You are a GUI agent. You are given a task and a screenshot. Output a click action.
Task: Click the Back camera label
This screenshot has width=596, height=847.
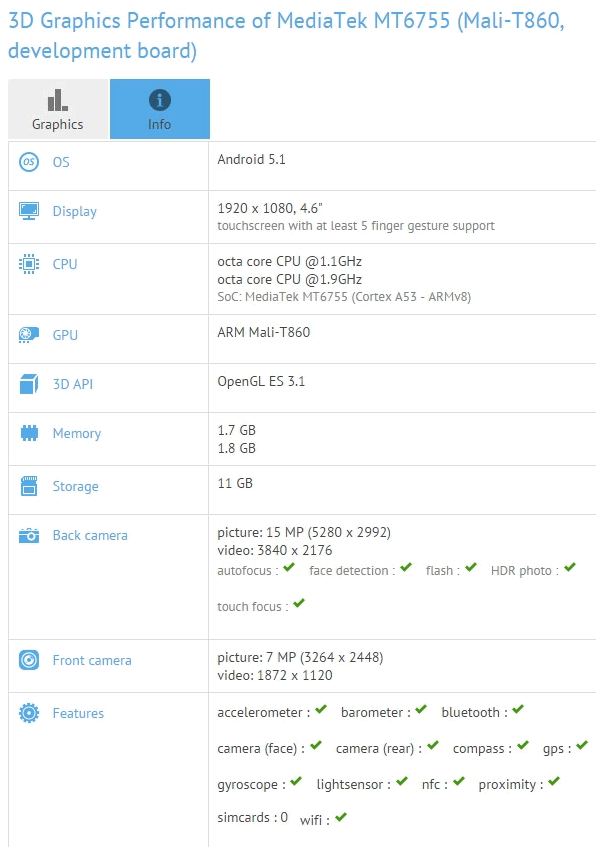click(x=90, y=535)
